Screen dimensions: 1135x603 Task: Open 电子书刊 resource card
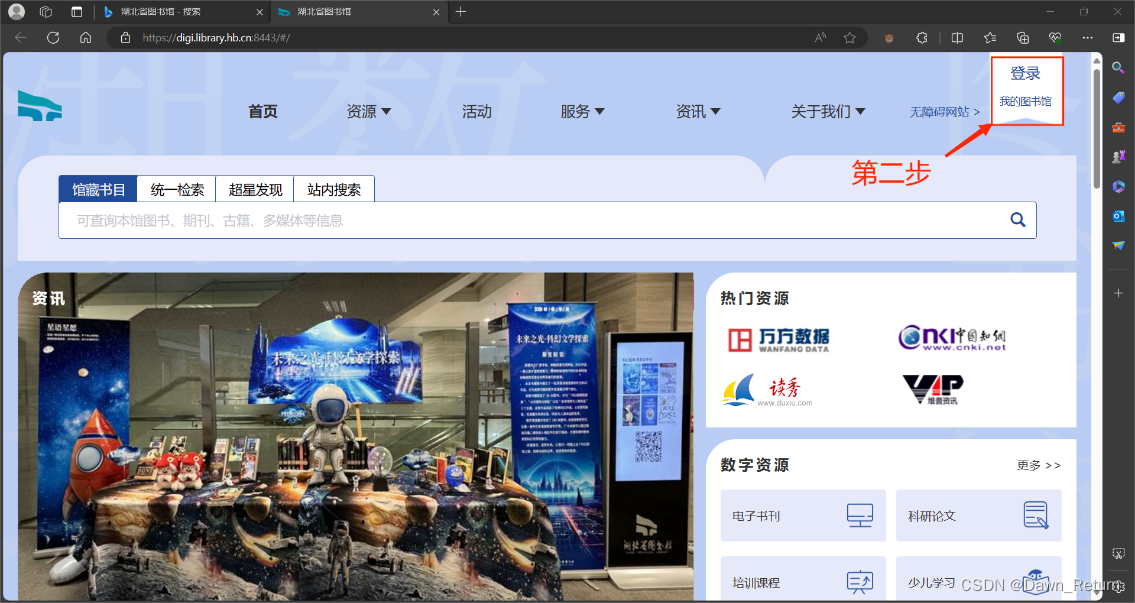803,515
